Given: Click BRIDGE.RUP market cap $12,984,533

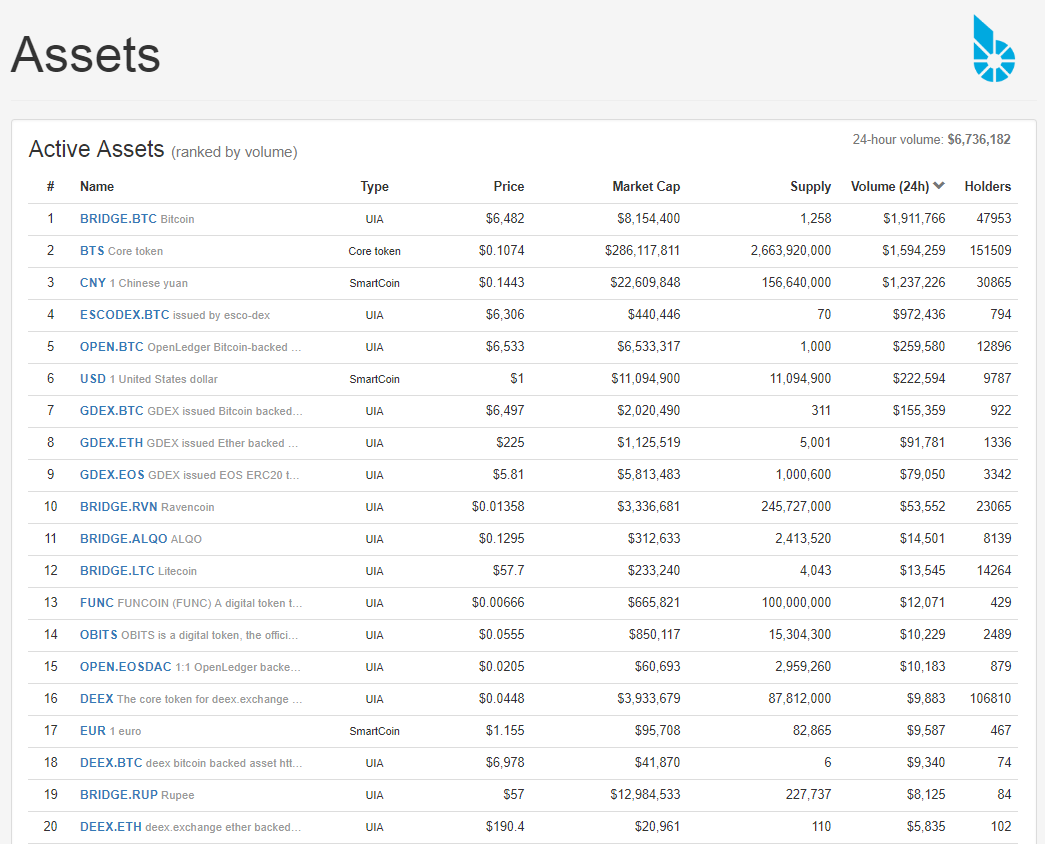Looking at the screenshot, I should click(x=645, y=795).
